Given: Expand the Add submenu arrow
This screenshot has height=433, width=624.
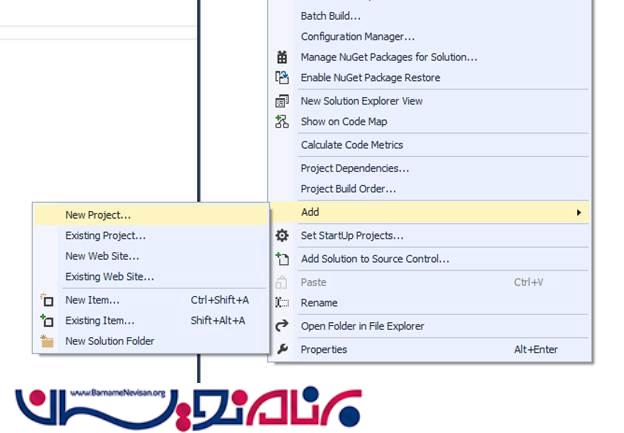Looking at the screenshot, I should pyautogui.click(x=579, y=213).
